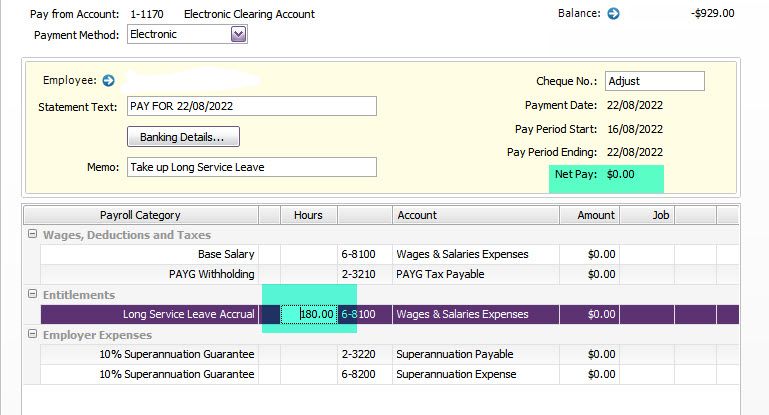
Task: Click the Employee arrow icon
Action: (108, 80)
